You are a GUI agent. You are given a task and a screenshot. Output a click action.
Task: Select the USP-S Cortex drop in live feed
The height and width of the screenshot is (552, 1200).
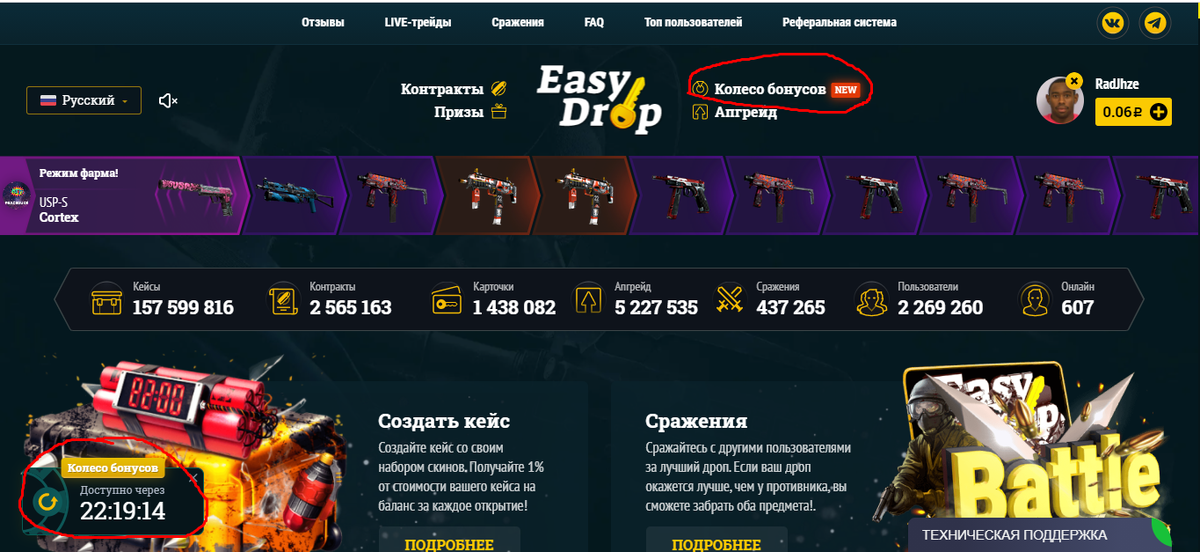(120, 196)
